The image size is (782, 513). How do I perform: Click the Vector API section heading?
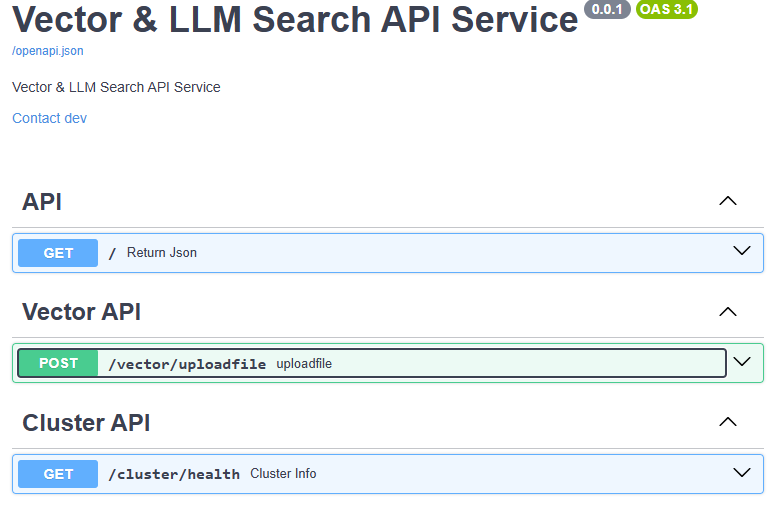point(81,312)
